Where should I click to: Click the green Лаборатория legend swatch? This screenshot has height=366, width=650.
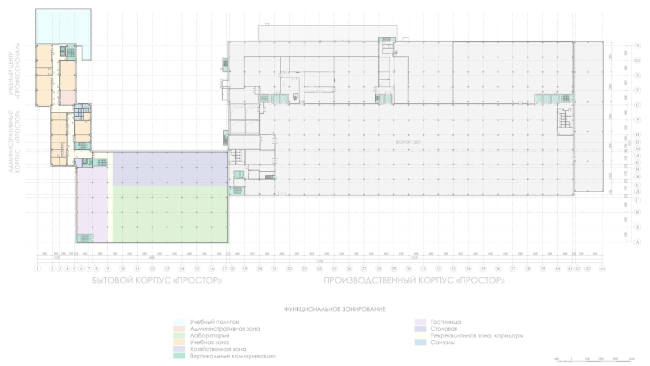(x=179, y=336)
